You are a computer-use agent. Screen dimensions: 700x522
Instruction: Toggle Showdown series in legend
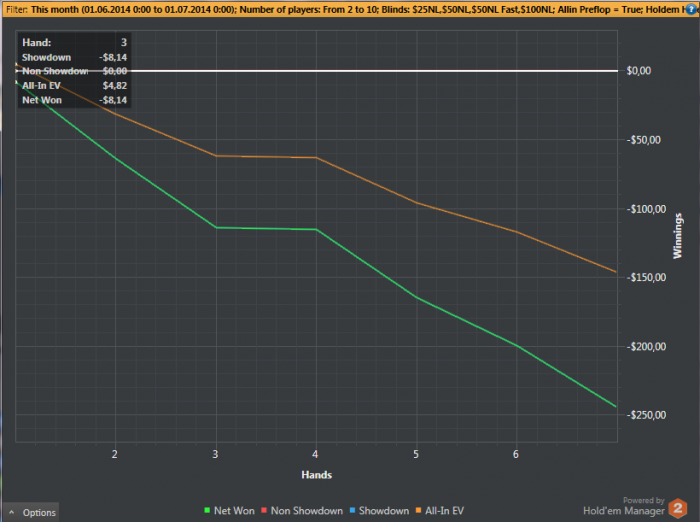coord(379,510)
